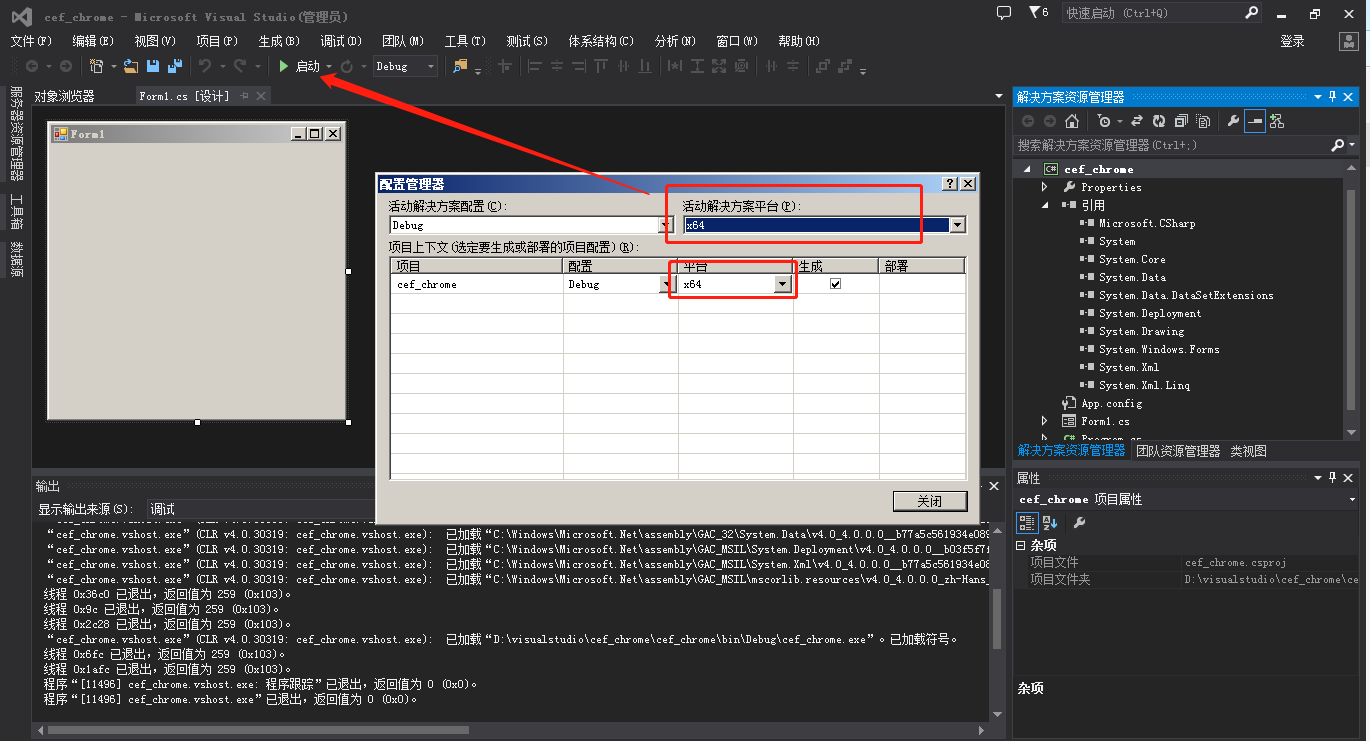Viewport: 1370px width, 741px height.
Task: Switch to the 对象浏览器 tab
Action: click(x=64, y=96)
